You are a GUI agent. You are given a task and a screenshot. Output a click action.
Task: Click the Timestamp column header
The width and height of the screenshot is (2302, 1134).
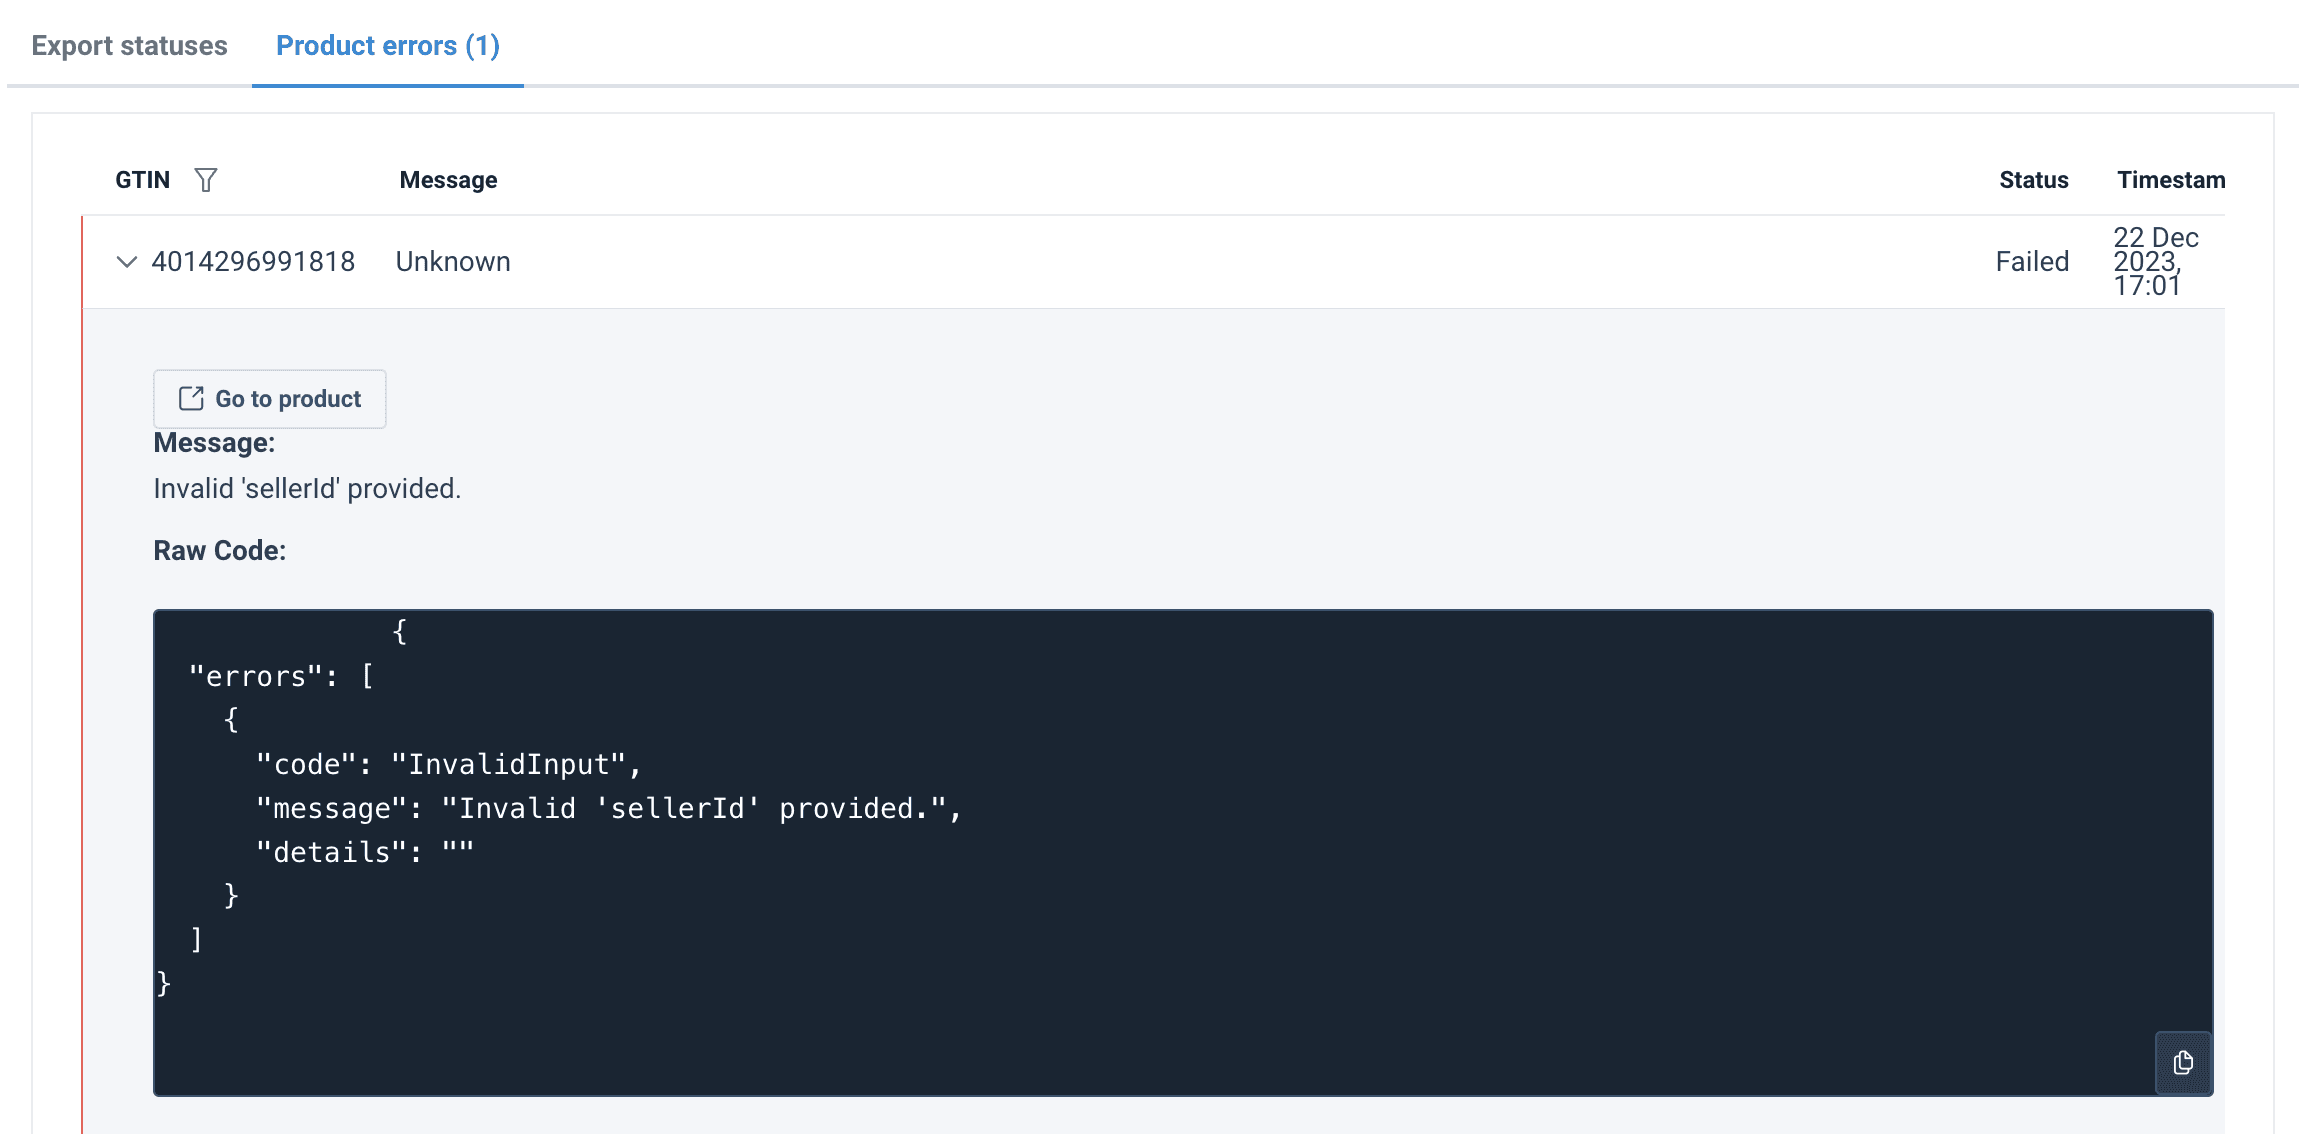point(2170,180)
